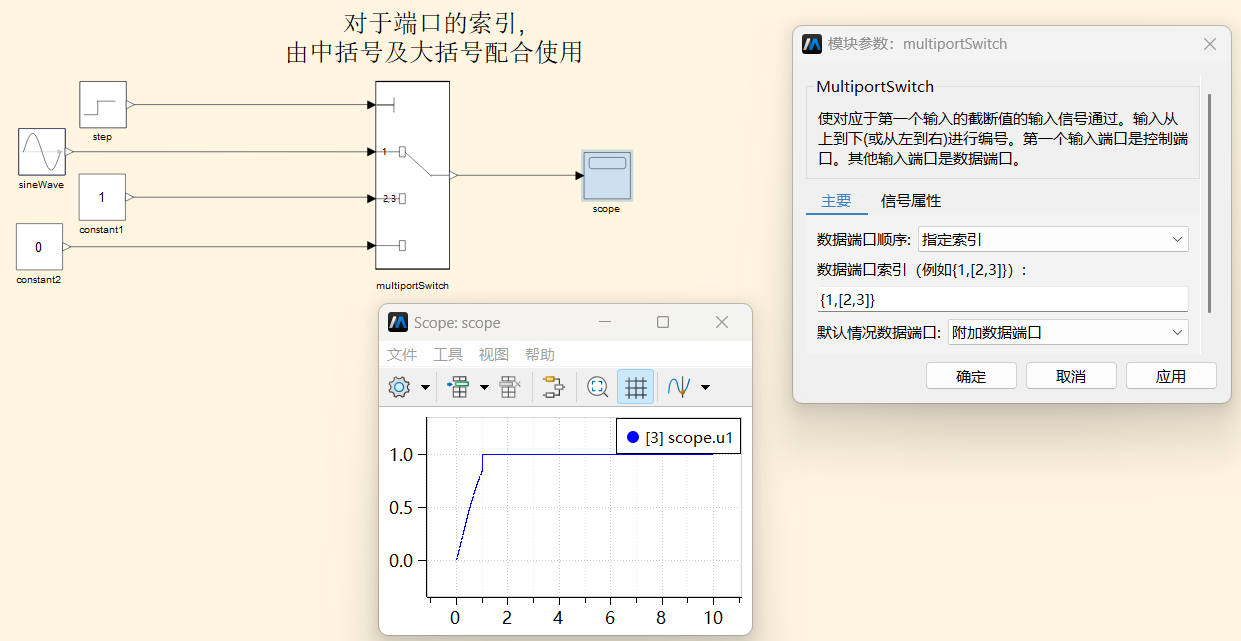Image resolution: width=1241 pixels, height=641 pixels.
Task: Open the 数据端口顺序 dropdown
Action: click(x=1053, y=240)
